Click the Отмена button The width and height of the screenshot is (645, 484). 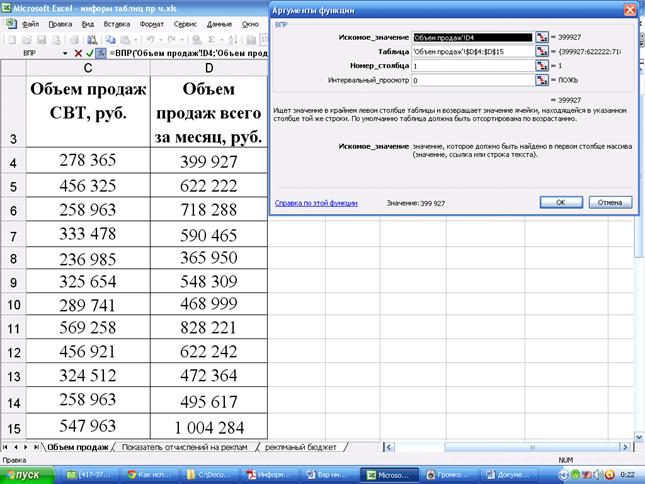[x=609, y=202]
